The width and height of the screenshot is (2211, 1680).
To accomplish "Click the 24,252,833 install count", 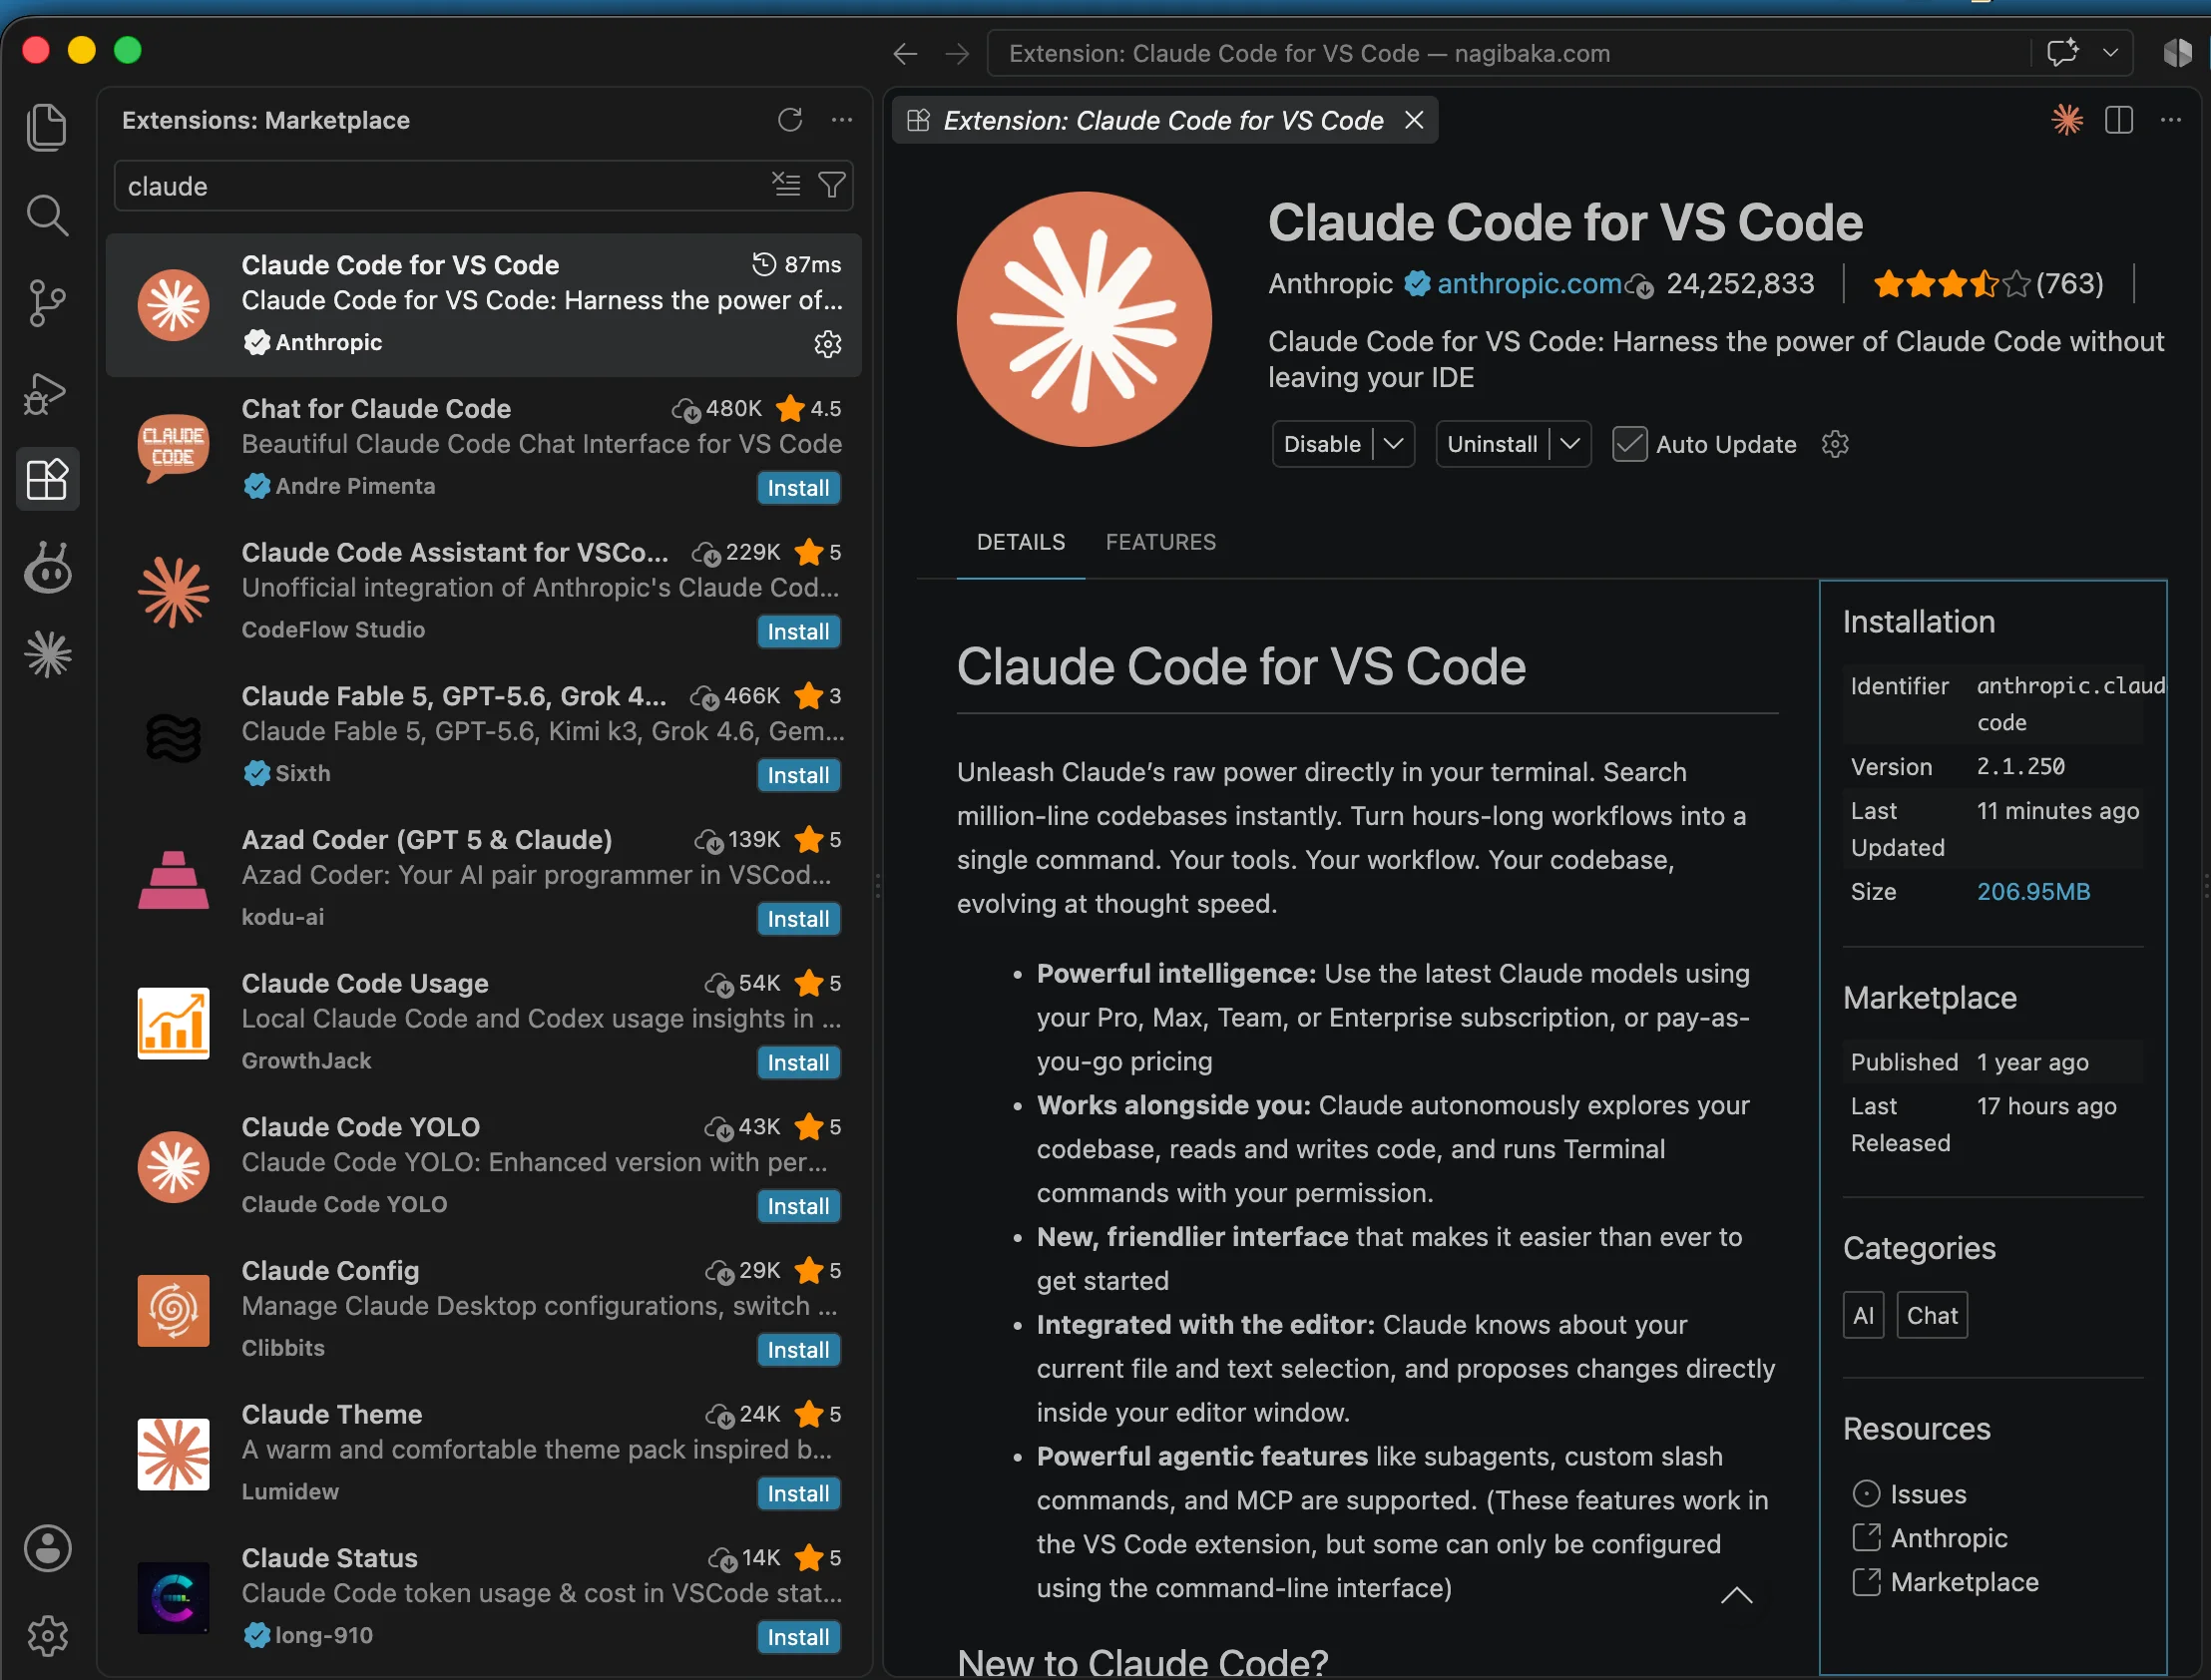I will [1739, 284].
